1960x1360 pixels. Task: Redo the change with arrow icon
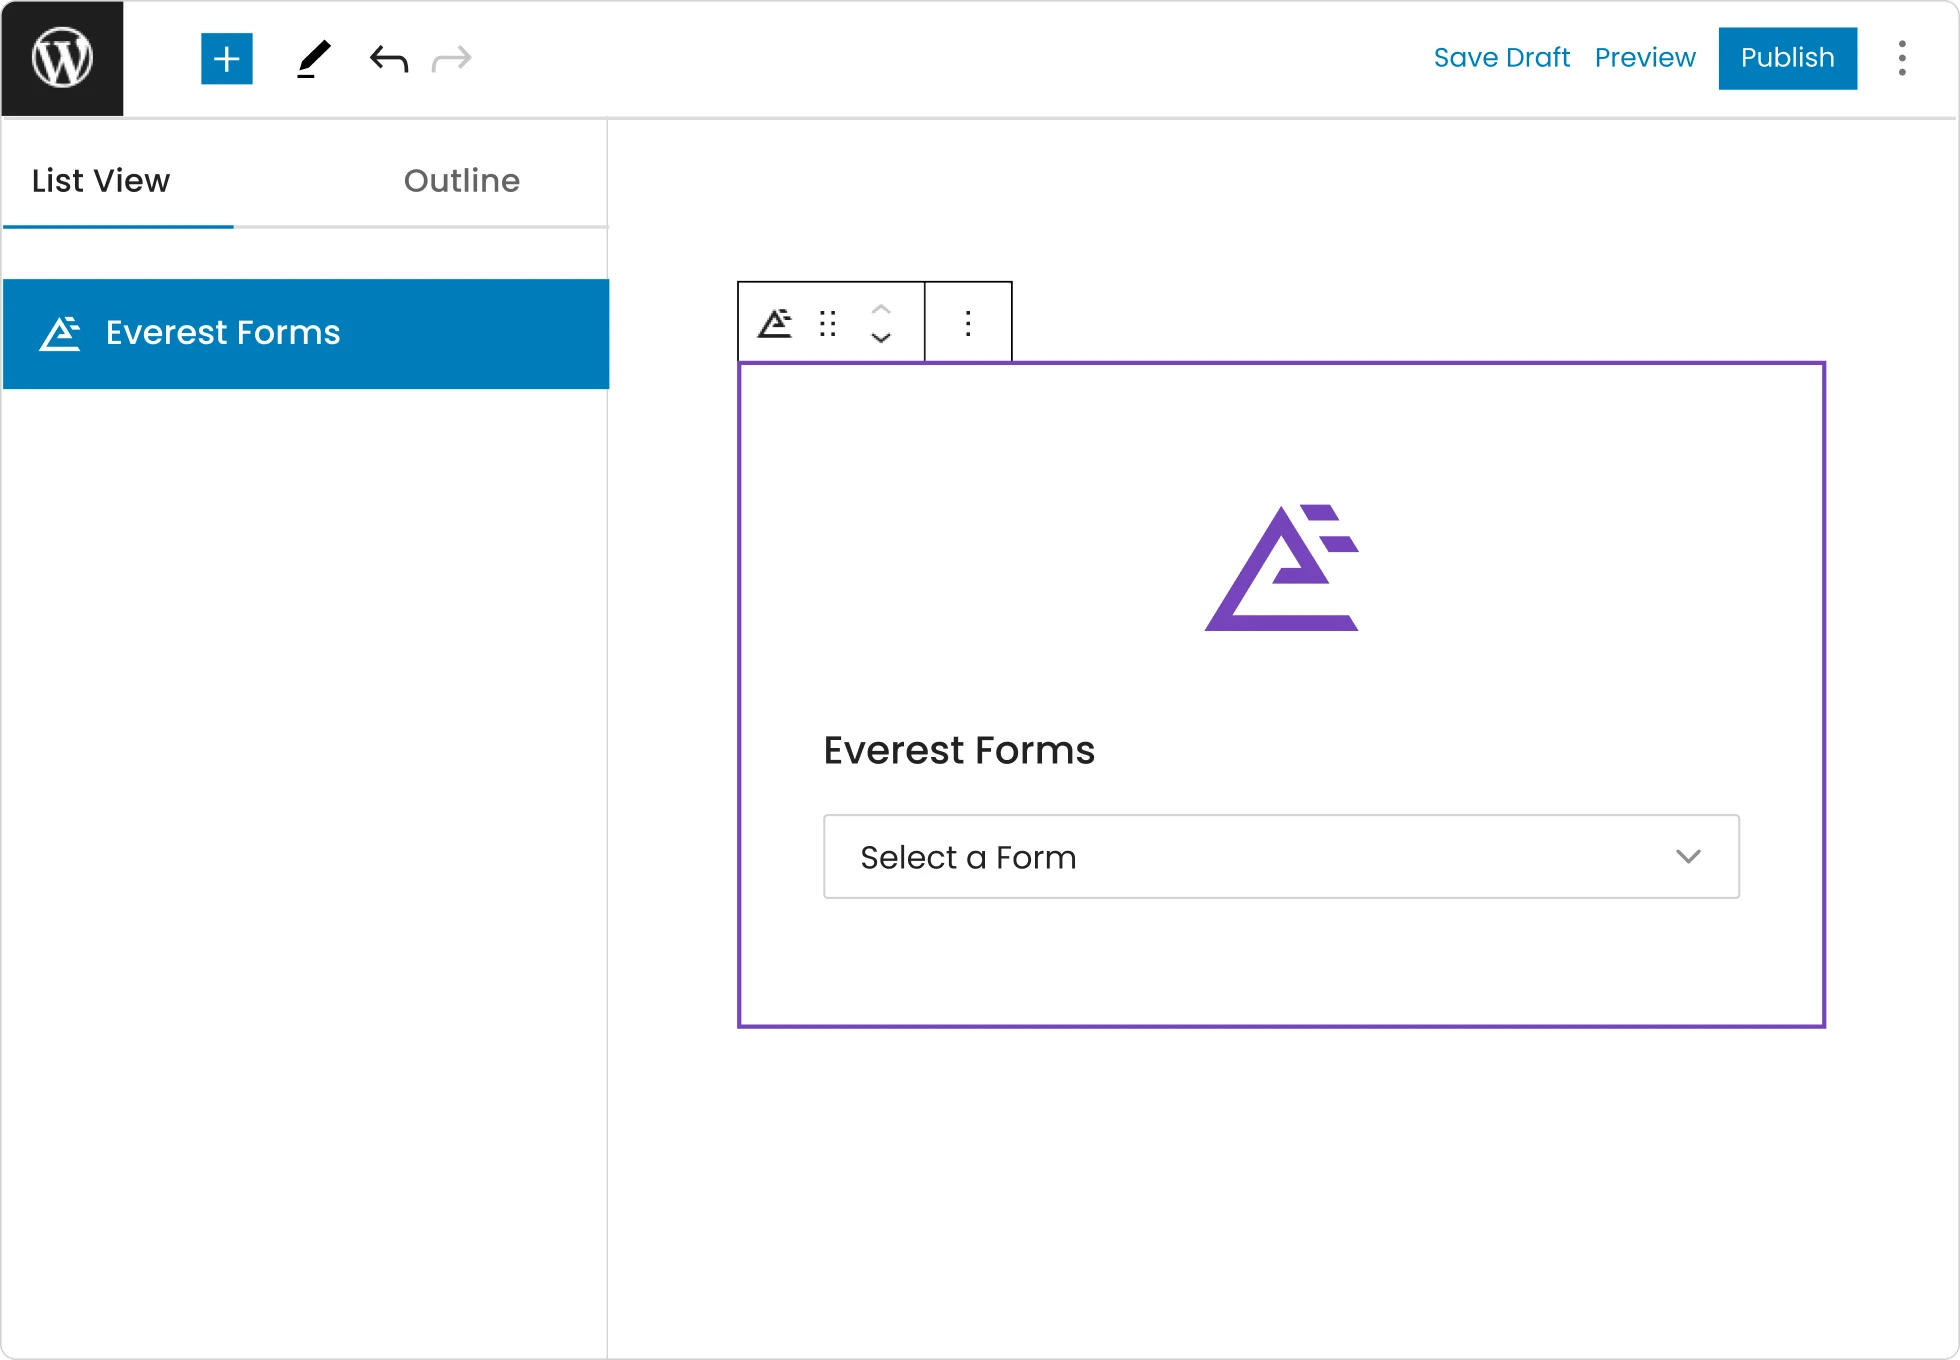[x=452, y=59]
